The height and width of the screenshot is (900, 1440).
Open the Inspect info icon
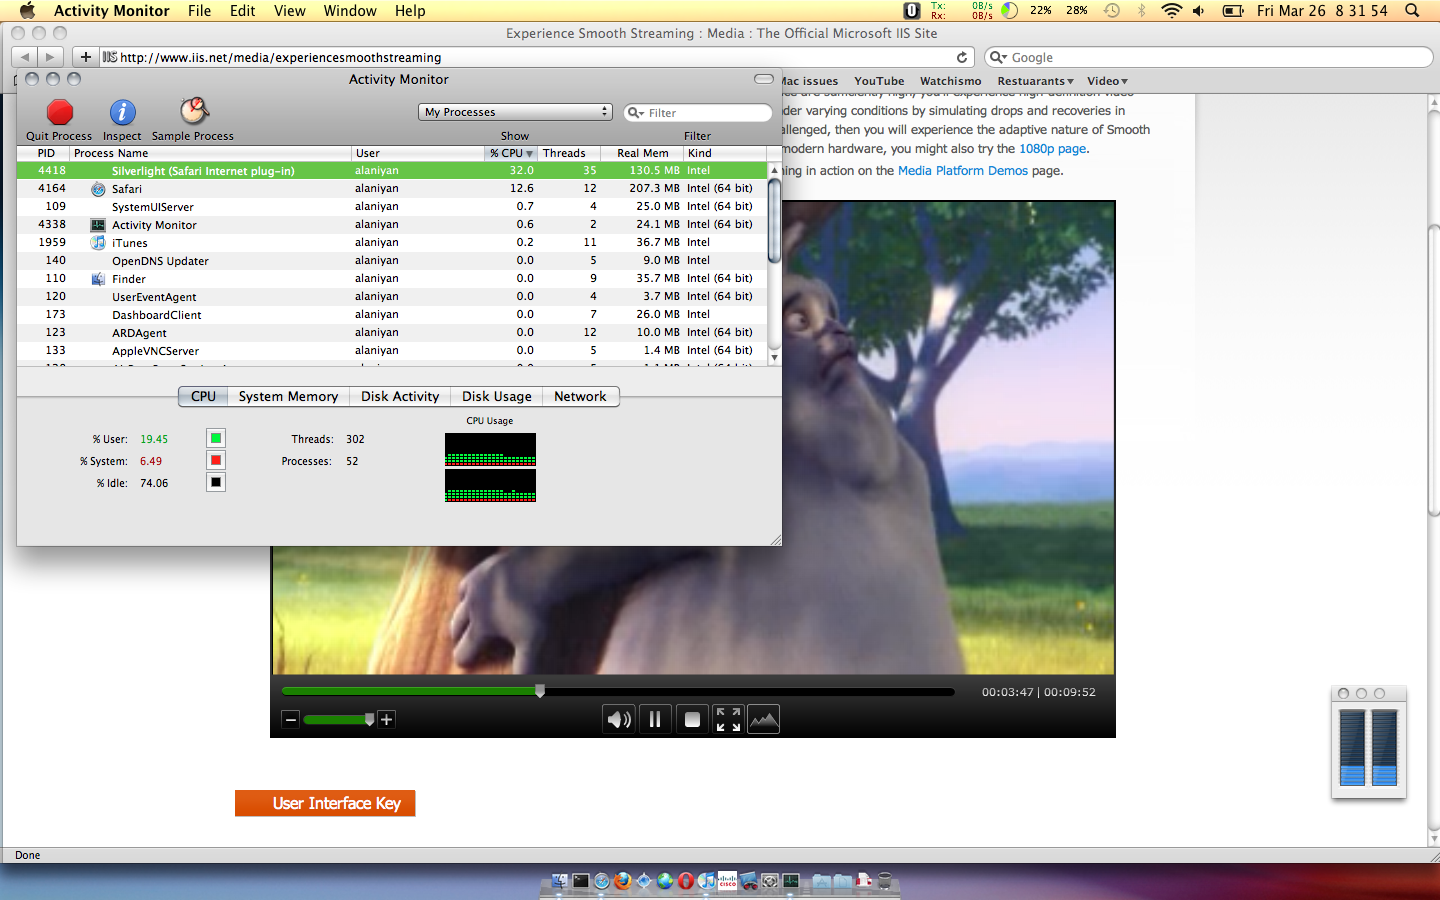(122, 112)
